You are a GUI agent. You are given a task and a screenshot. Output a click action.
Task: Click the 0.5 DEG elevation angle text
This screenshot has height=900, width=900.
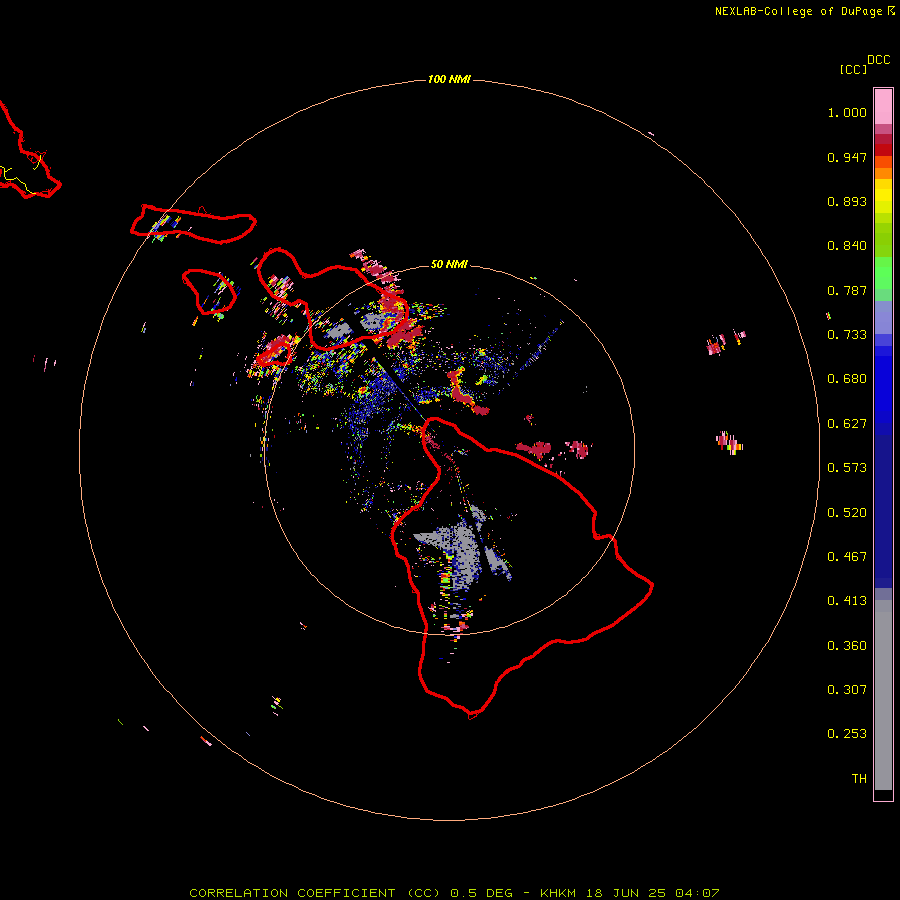(482, 893)
